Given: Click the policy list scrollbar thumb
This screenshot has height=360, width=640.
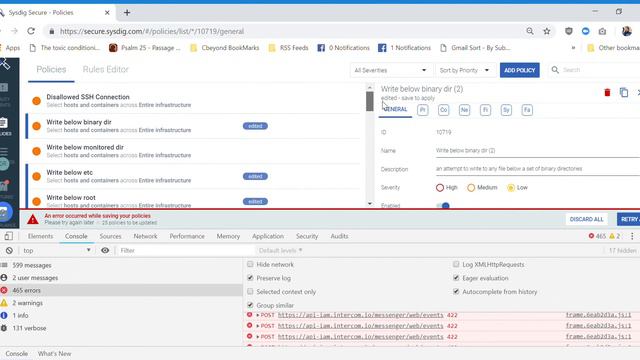Looking at the screenshot, I should (x=370, y=101).
